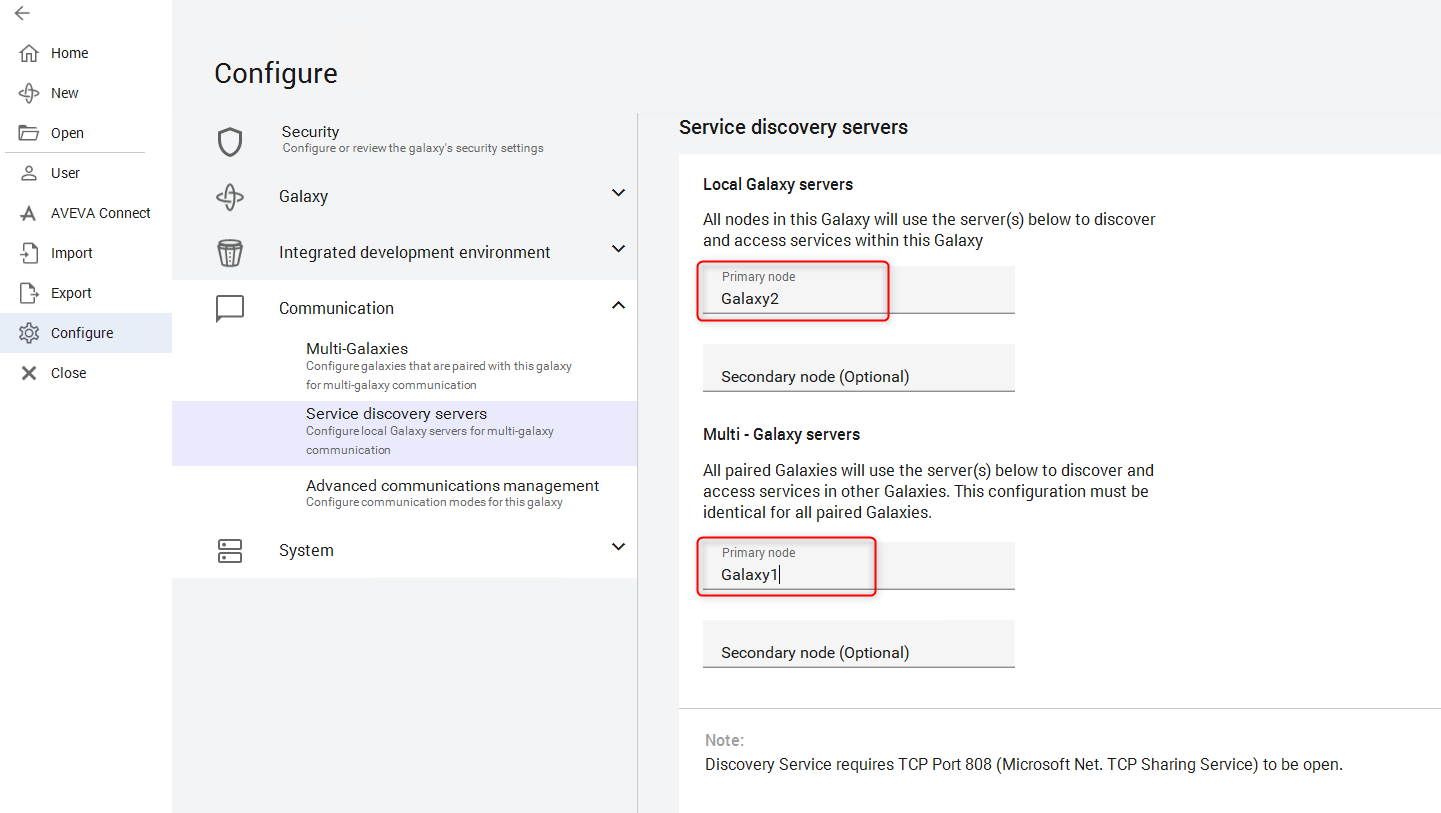Select User in the left sidebar
Image resolution: width=1441 pixels, height=813 pixels.
coord(65,173)
